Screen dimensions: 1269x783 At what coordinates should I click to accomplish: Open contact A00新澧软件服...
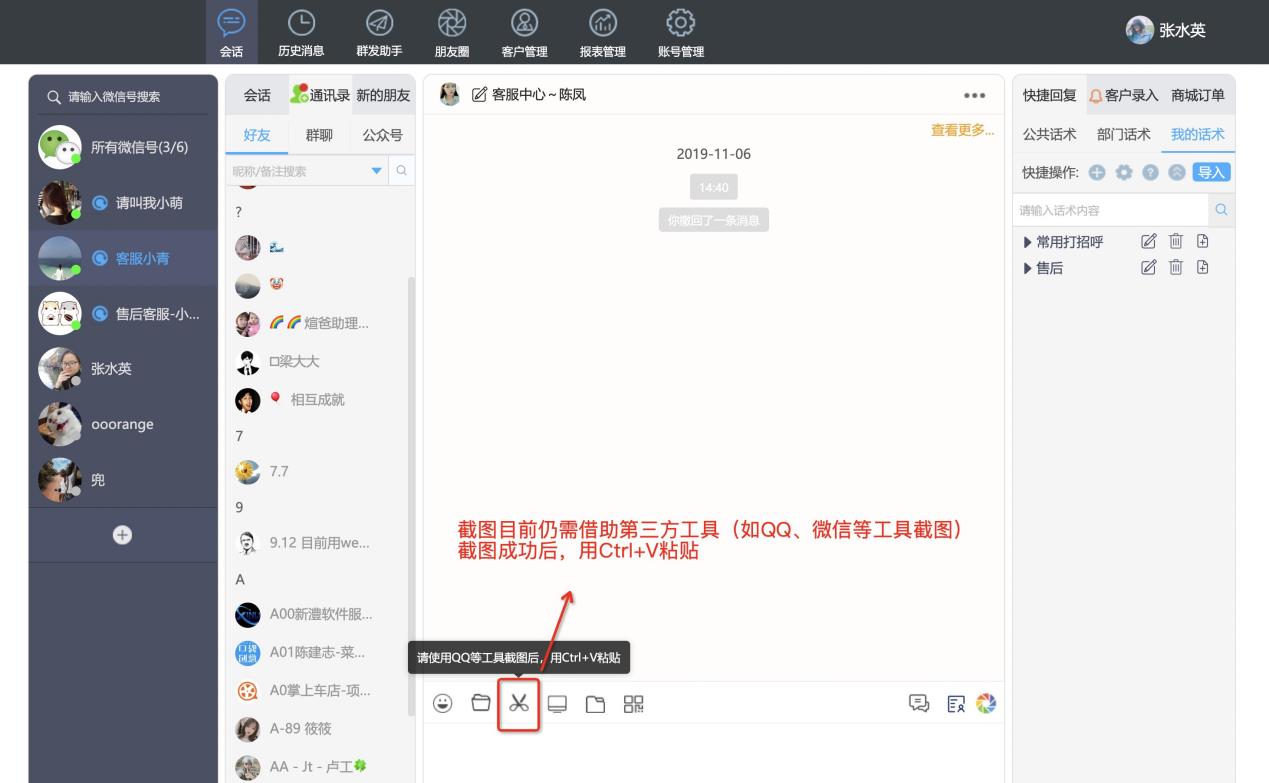(x=316, y=614)
